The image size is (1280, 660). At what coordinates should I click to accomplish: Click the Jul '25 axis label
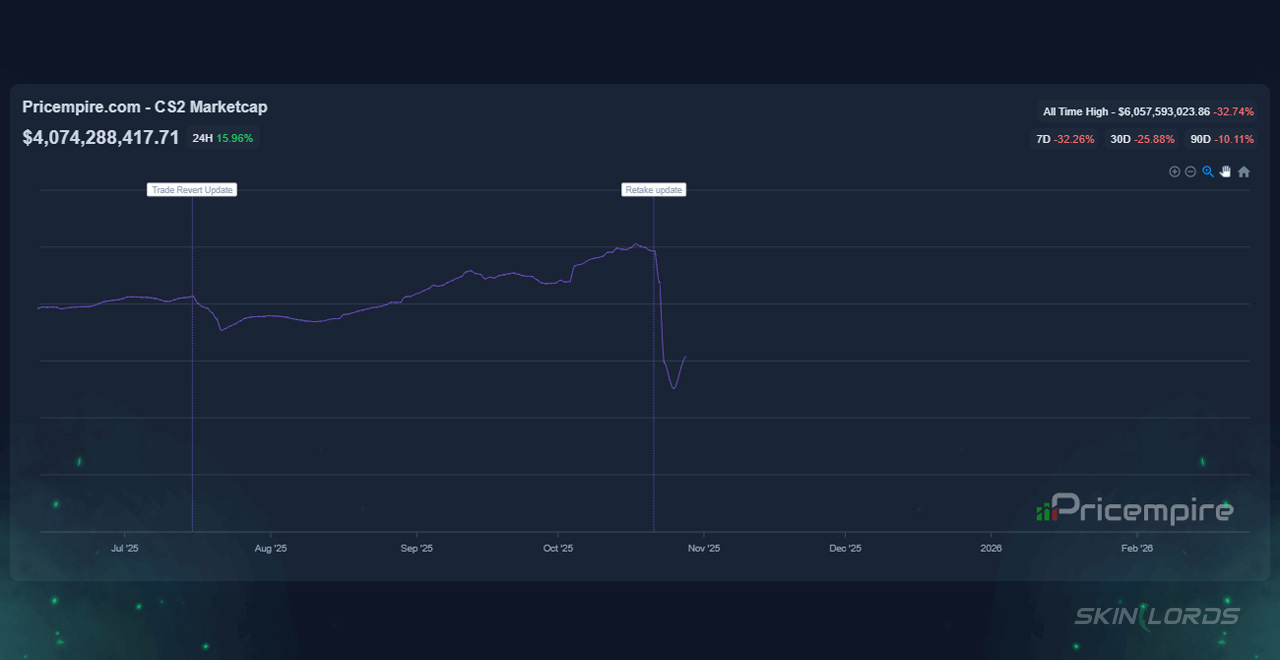click(125, 548)
